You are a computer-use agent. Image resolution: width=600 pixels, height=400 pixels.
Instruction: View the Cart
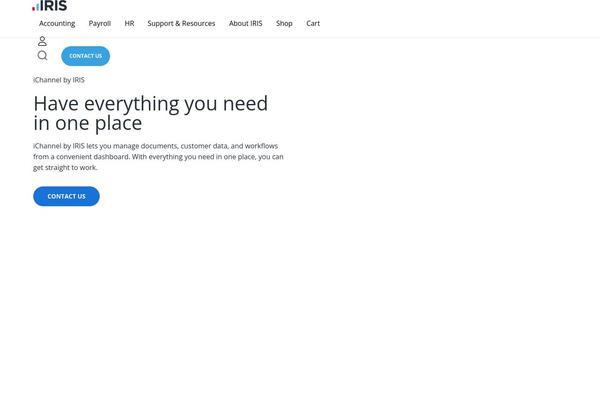tap(313, 23)
